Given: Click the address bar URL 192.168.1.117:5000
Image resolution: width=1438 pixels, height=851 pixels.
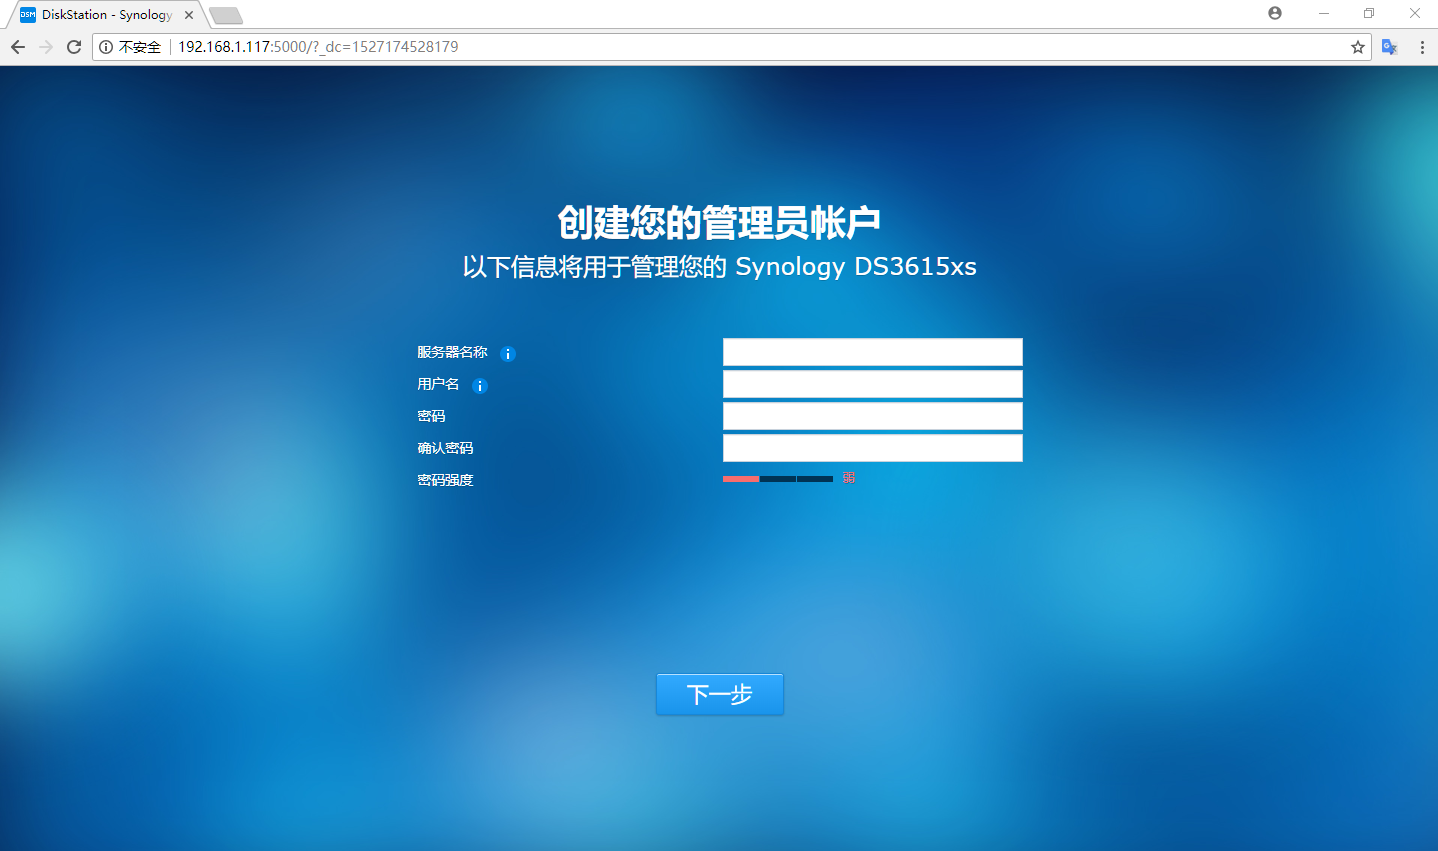Looking at the screenshot, I should tap(318, 47).
